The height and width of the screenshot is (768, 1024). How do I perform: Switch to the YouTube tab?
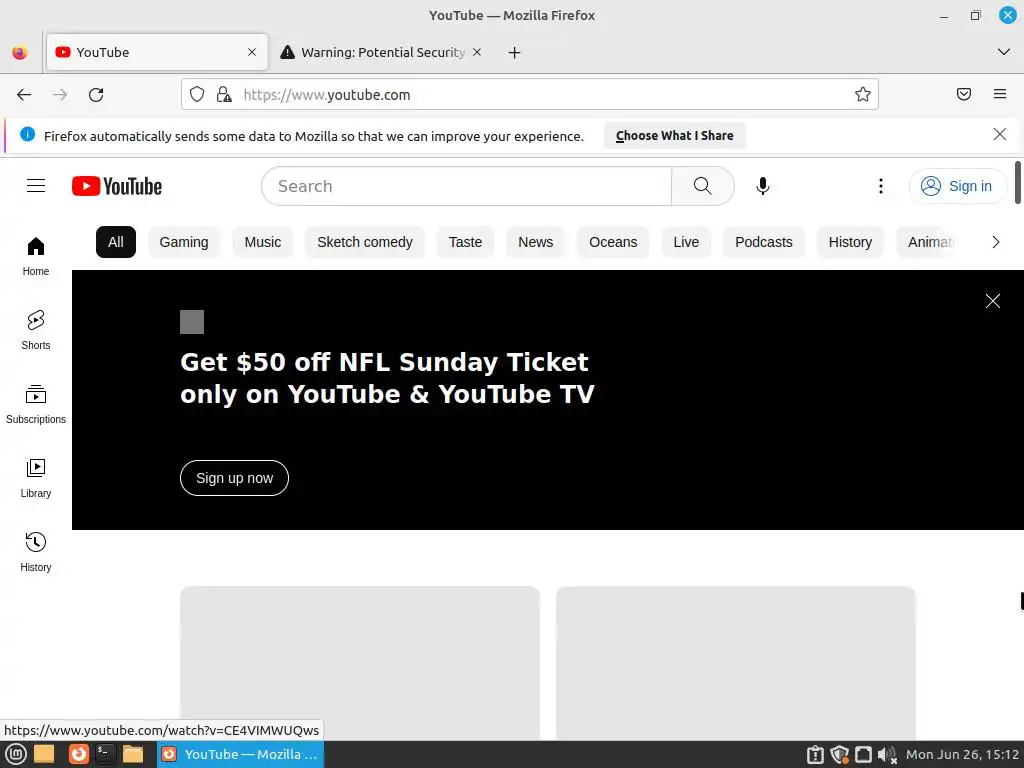pyautogui.click(x=157, y=52)
